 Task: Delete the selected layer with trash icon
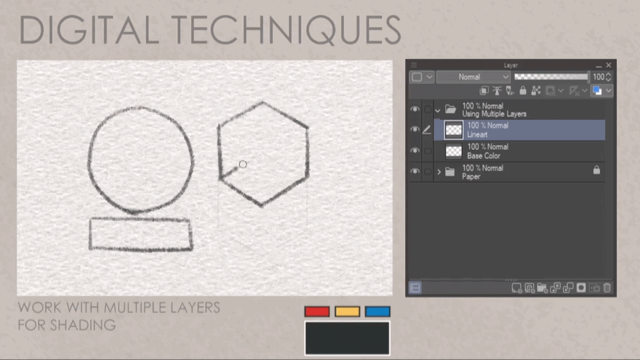(607, 288)
